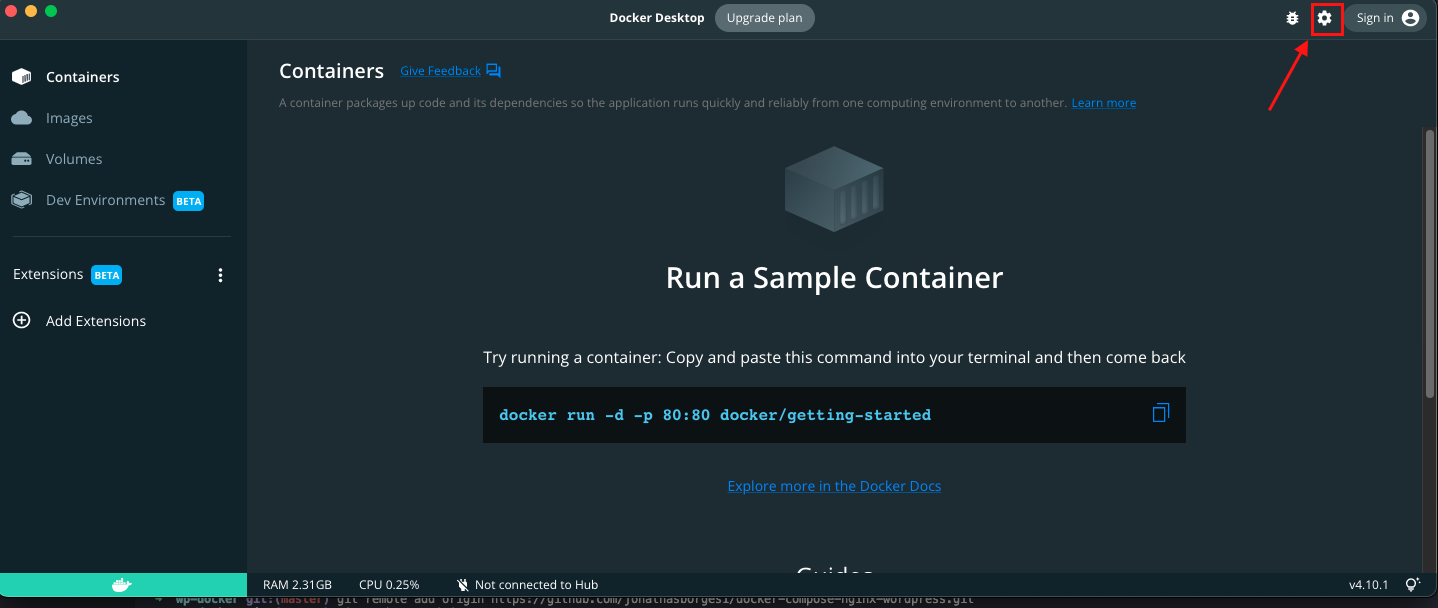Click the Docker Desktop window title

[x=657, y=18]
